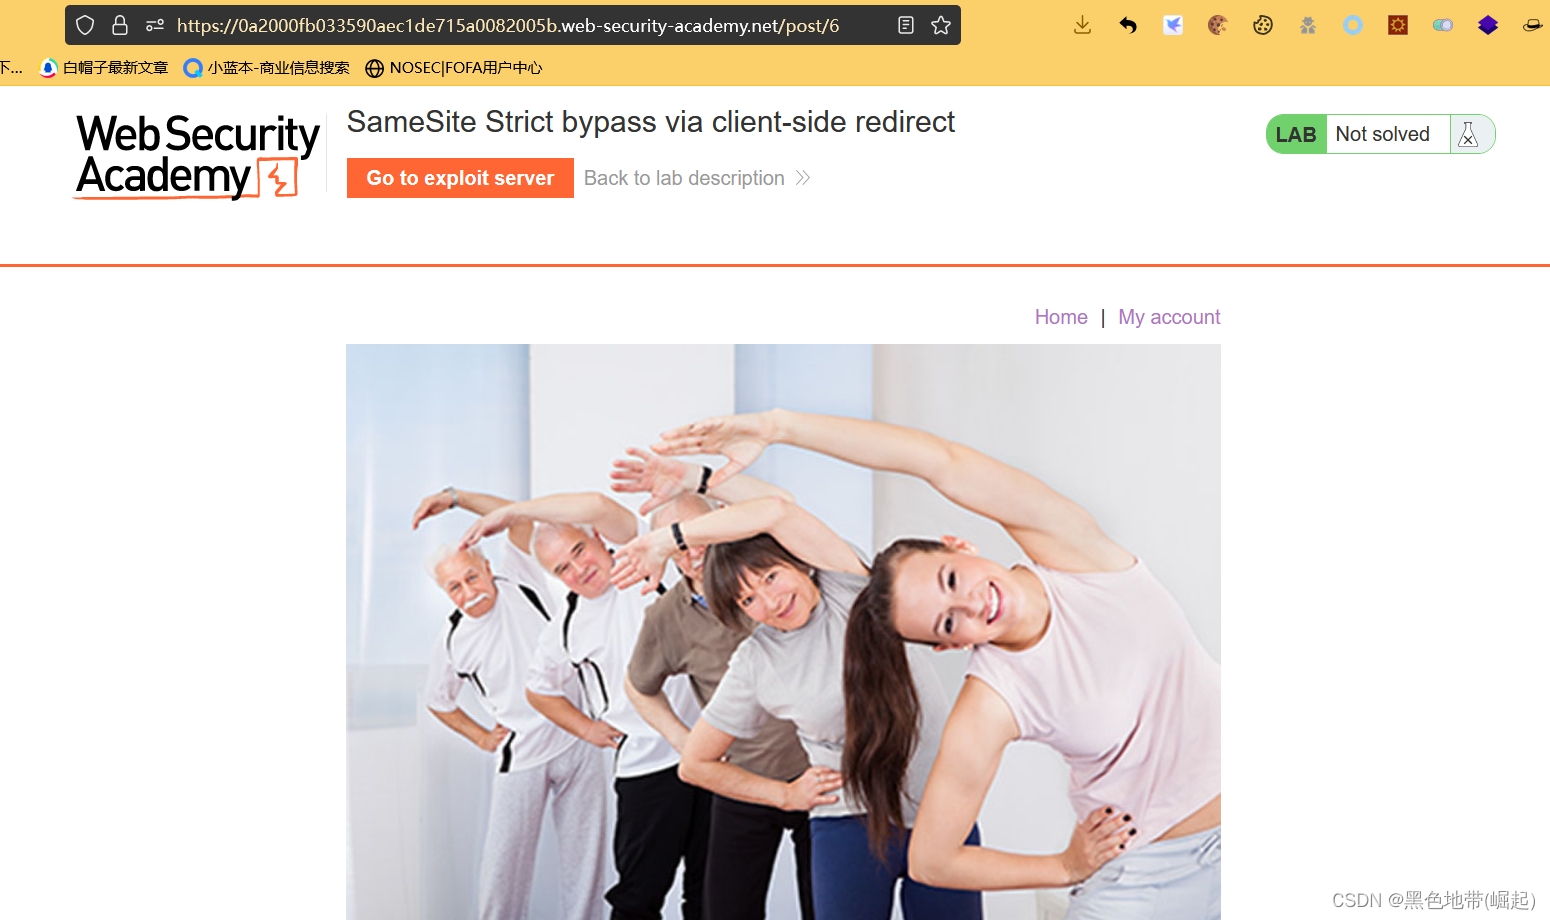
Task: Open the downloads arrow icon
Action: (x=1082, y=25)
